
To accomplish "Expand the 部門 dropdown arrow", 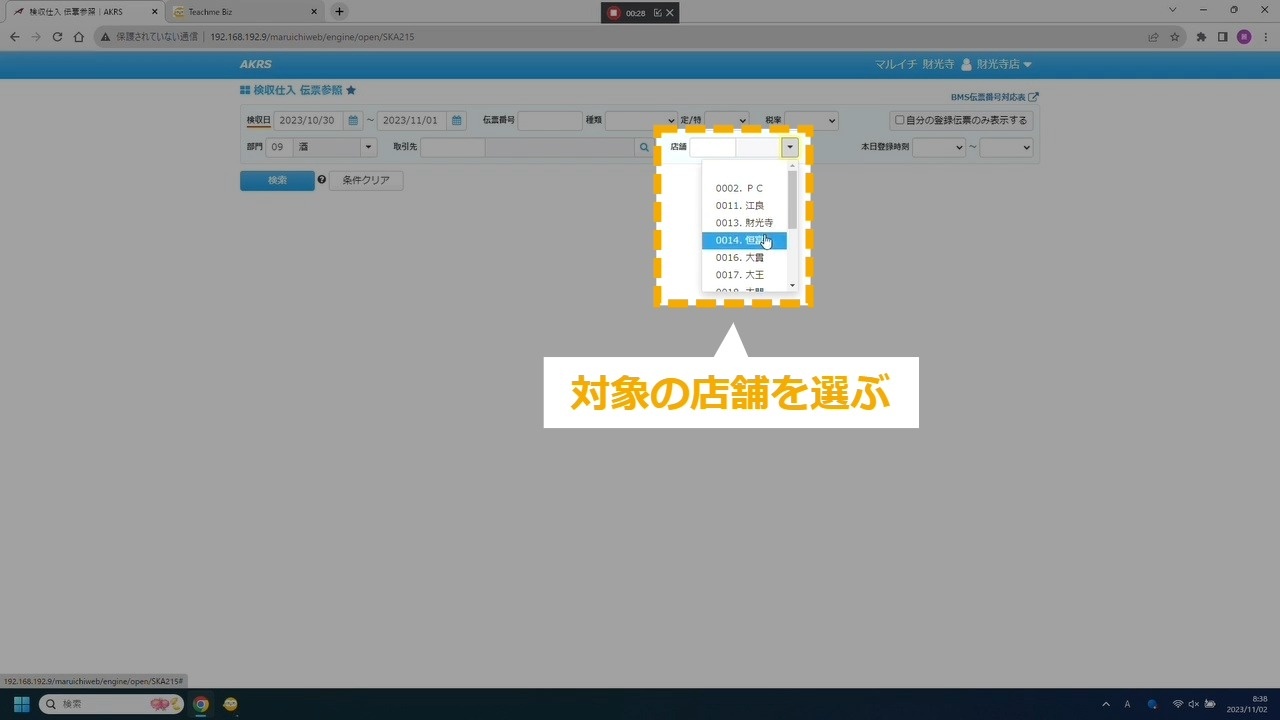I will coord(368,147).
